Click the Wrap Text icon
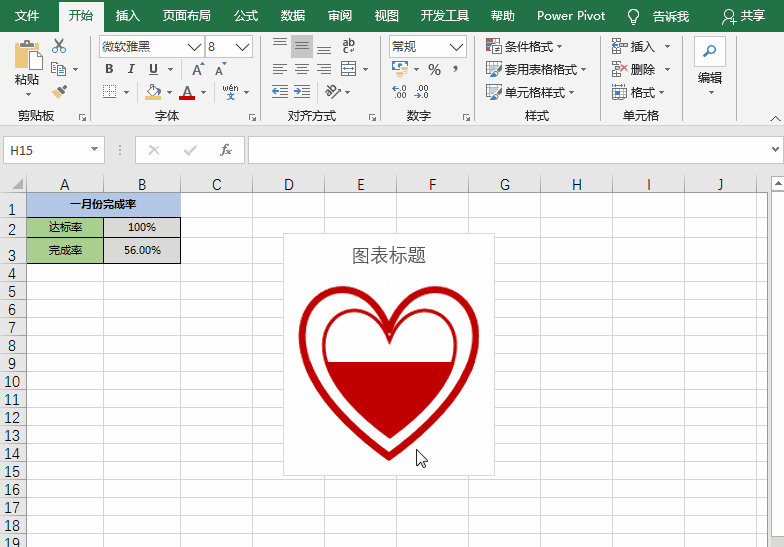Viewport: 784px width, 547px height. pos(348,46)
